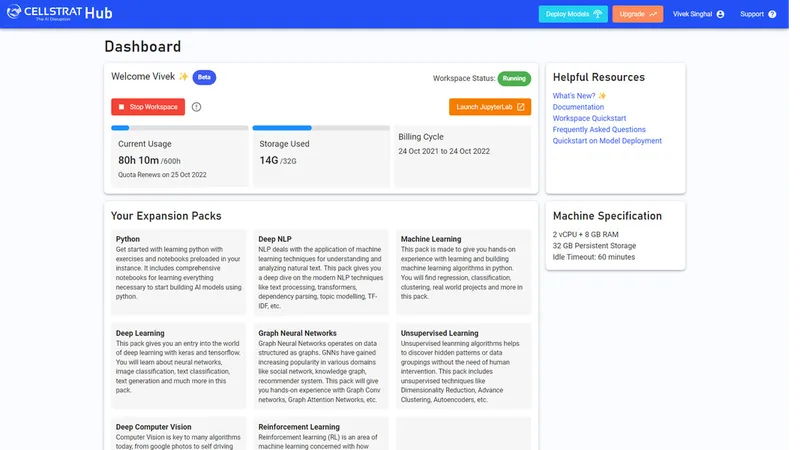
Task: Open the Deep NLP expansion pack
Action: tap(321, 271)
